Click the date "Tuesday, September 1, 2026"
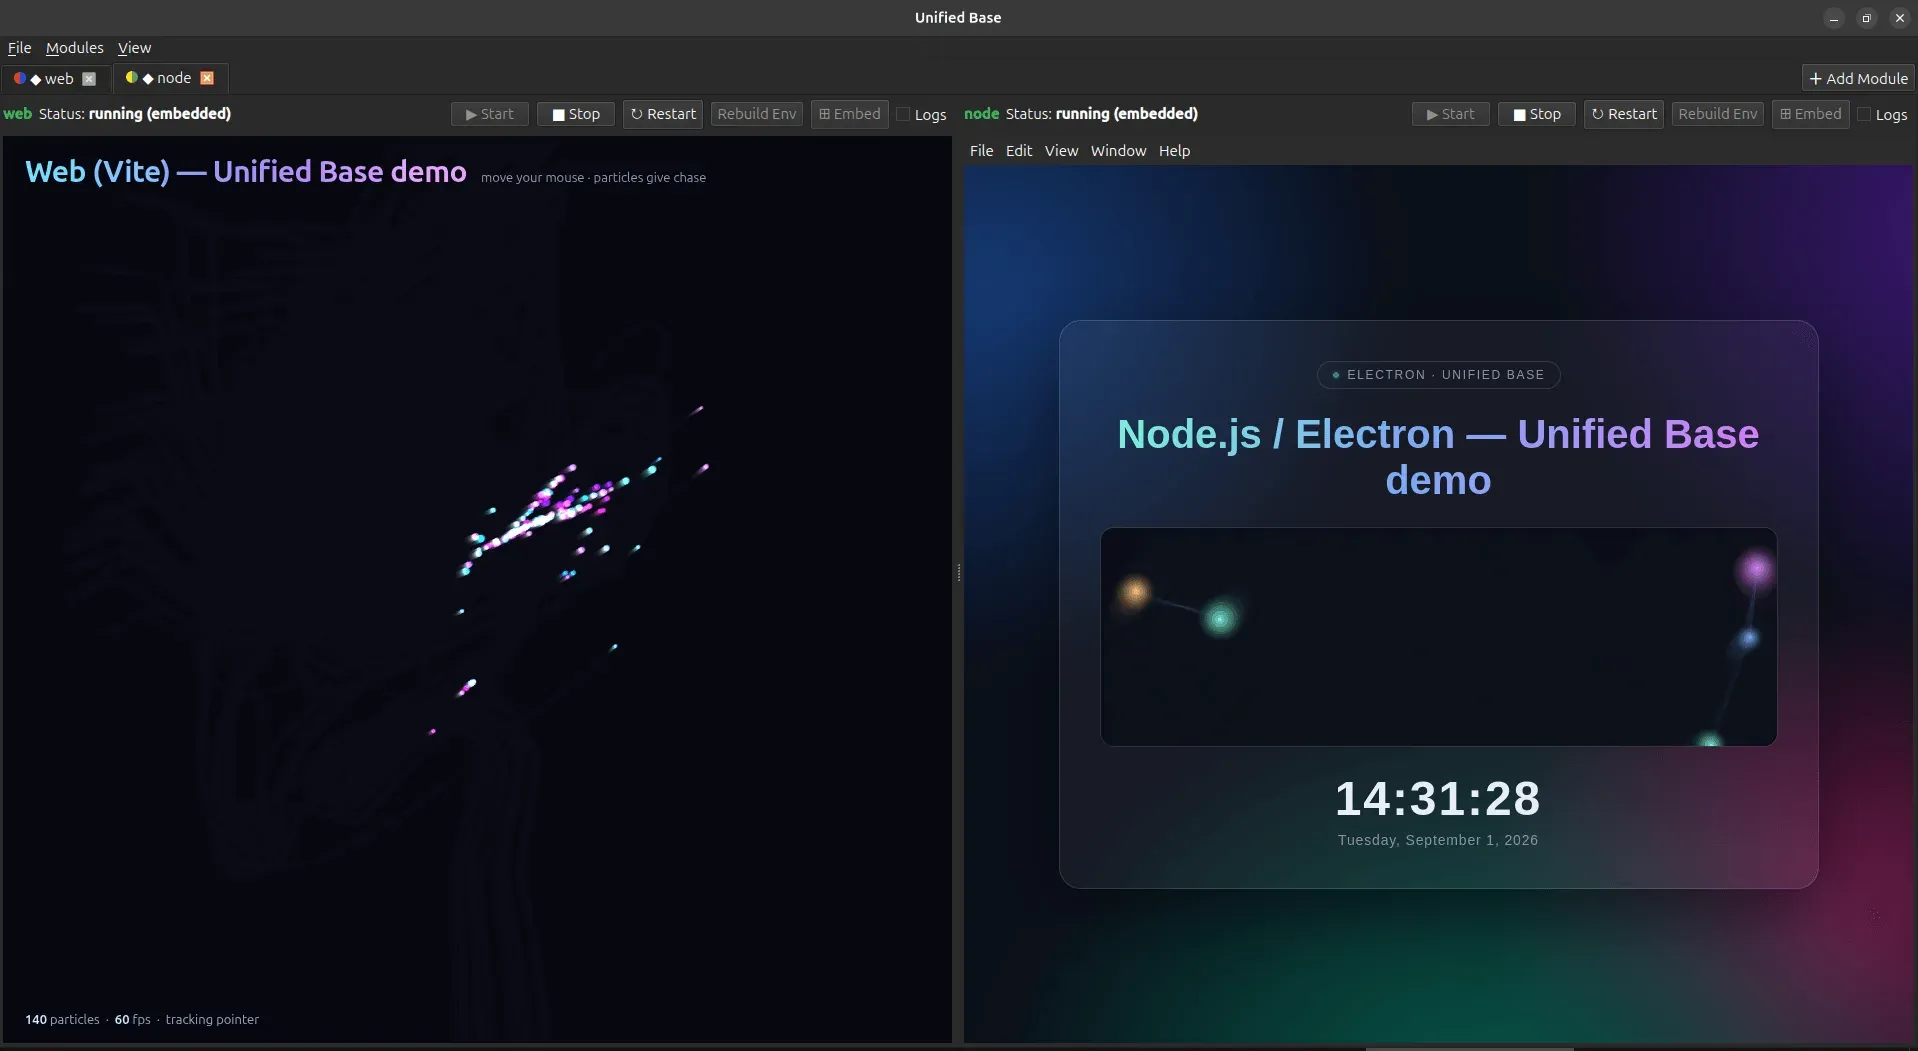1918x1051 pixels. [x=1438, y=840]
